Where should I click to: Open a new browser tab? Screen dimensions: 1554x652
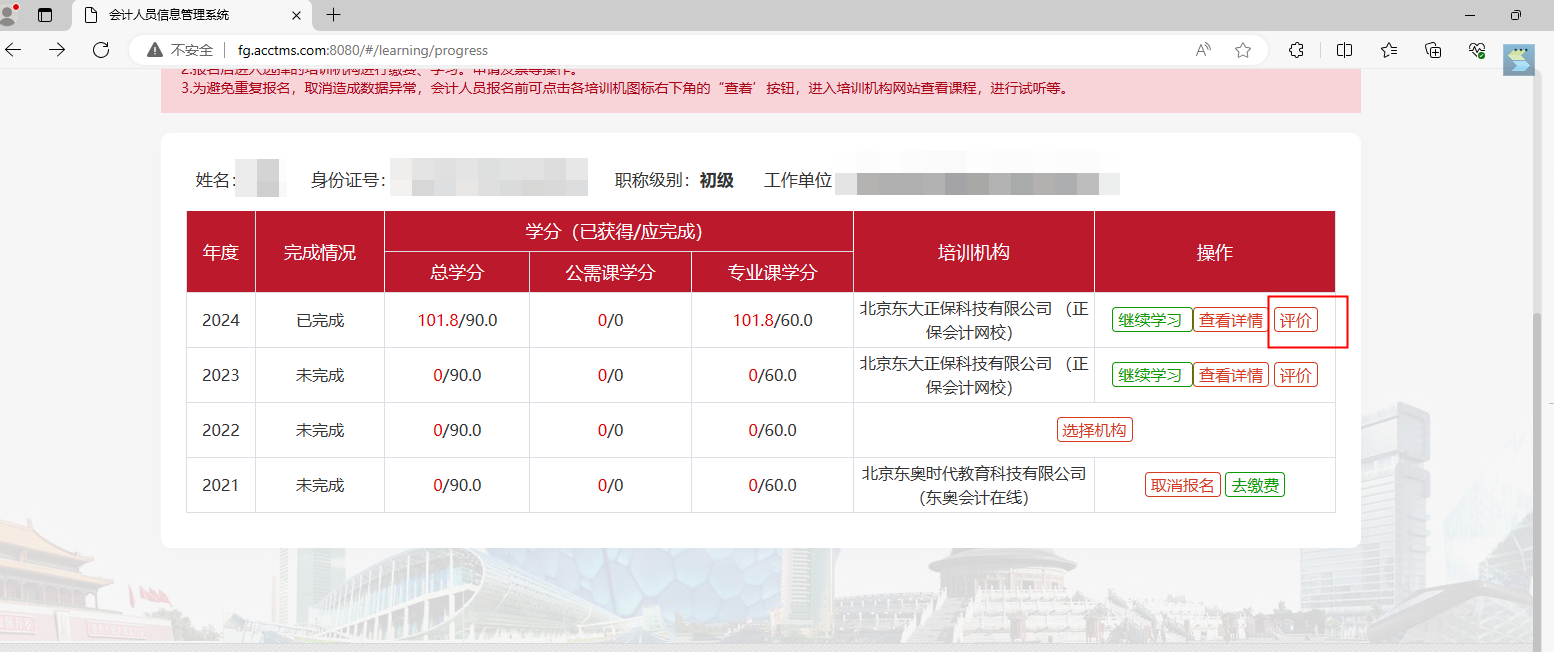(x=334, y=15)
